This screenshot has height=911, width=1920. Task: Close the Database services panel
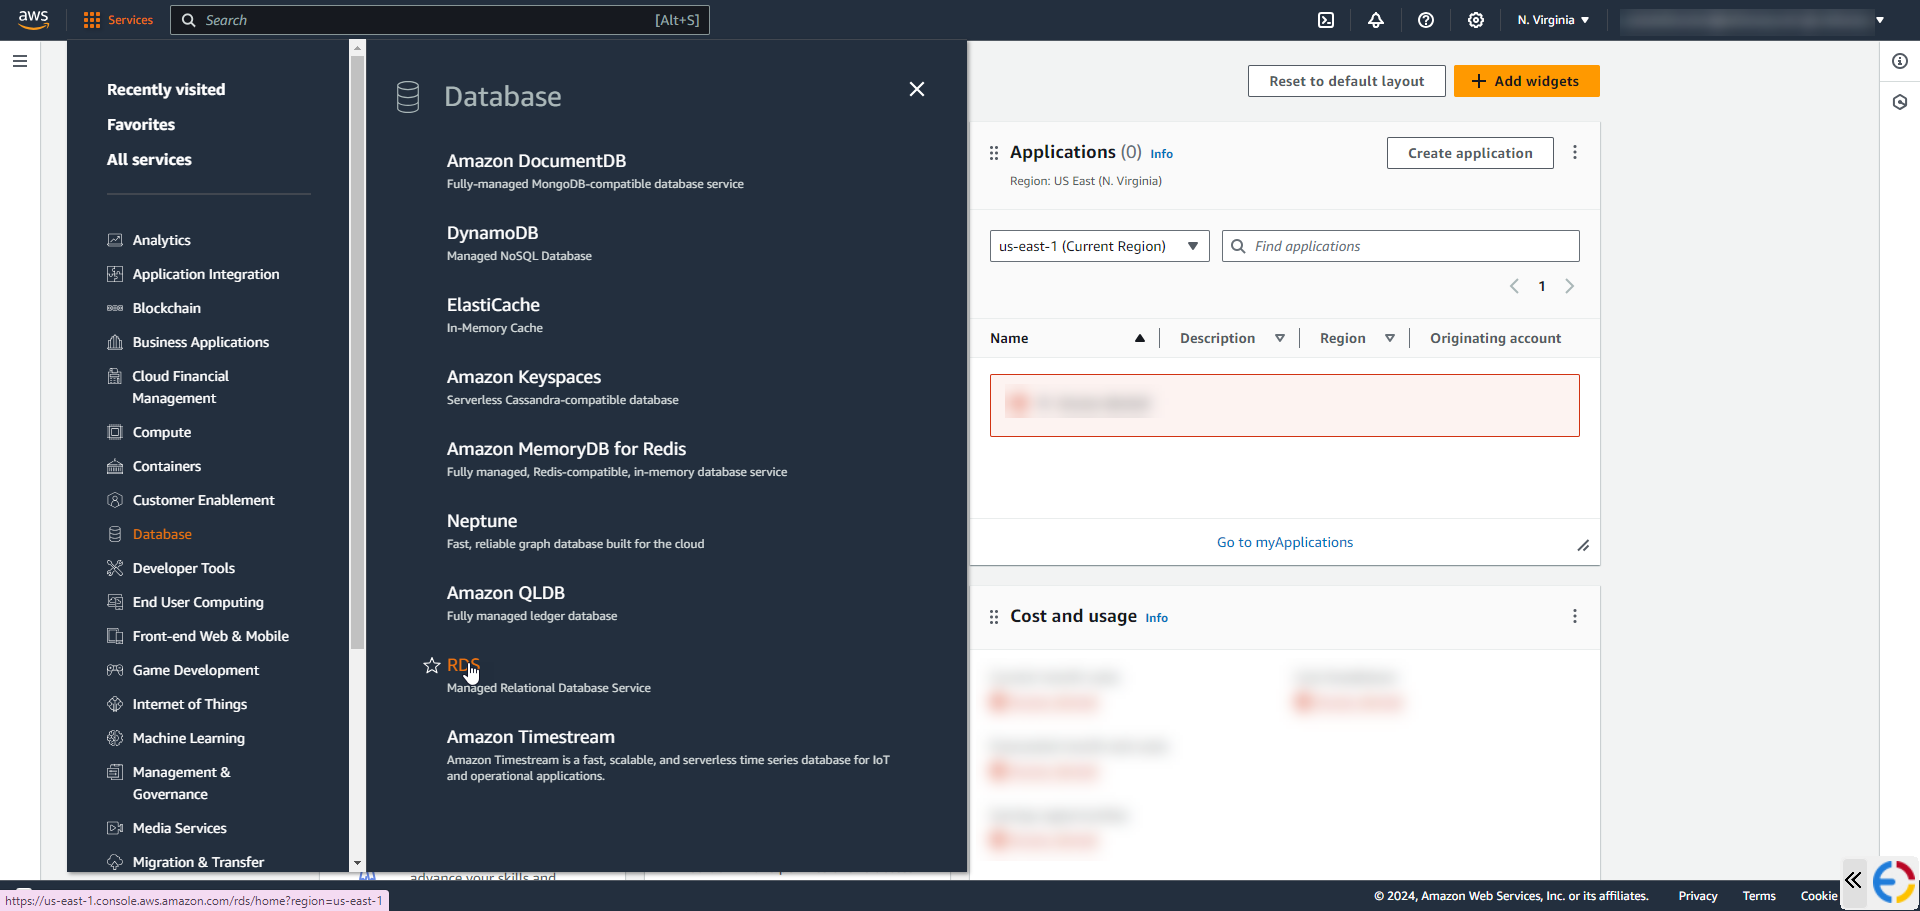(x=916, y=89)
